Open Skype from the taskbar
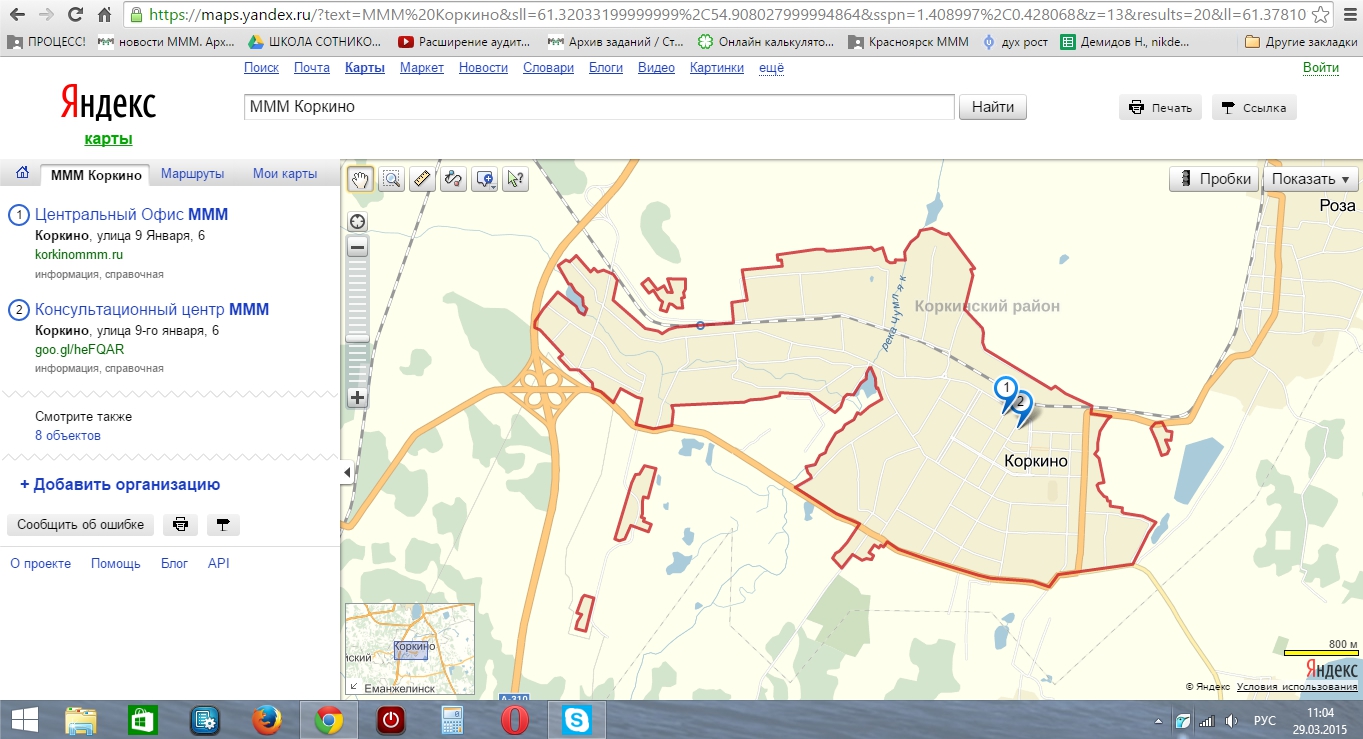Image resolution: width=1363 pixels, height=739 pixels. click(x=576, y=720)
